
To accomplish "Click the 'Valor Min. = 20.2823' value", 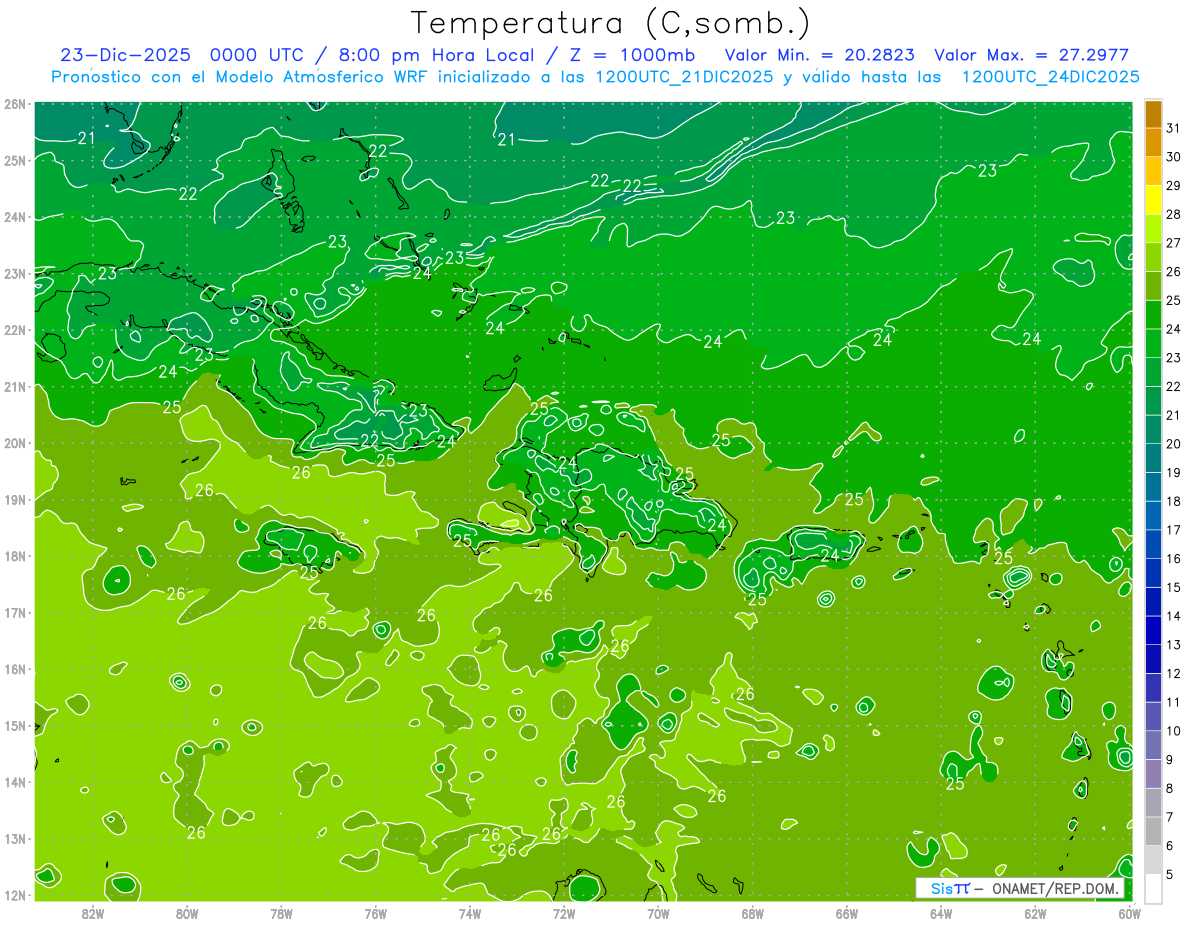I will point(818,55).
